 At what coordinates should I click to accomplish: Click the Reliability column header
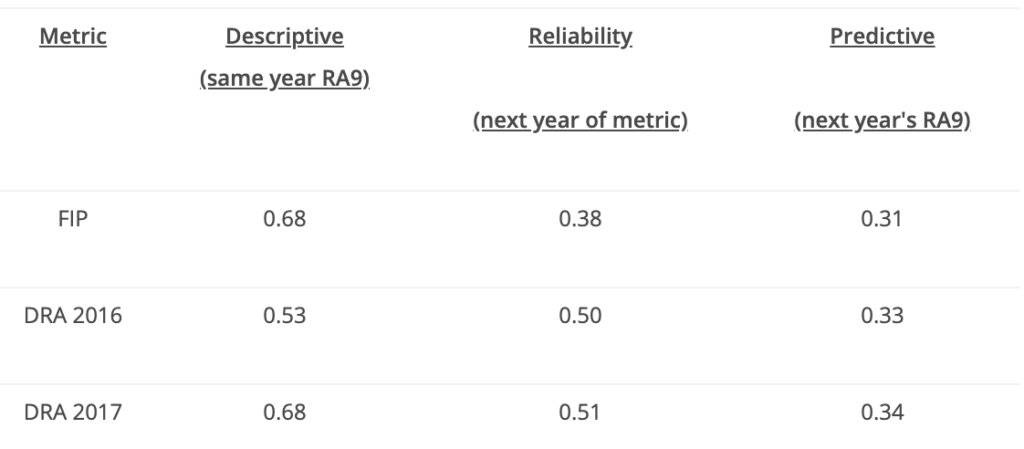580,36
